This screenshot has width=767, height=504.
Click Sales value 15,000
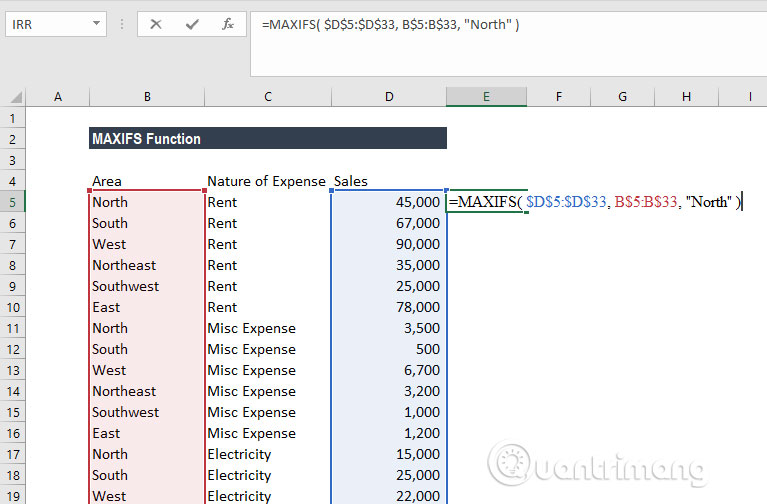tap(418, 455)
